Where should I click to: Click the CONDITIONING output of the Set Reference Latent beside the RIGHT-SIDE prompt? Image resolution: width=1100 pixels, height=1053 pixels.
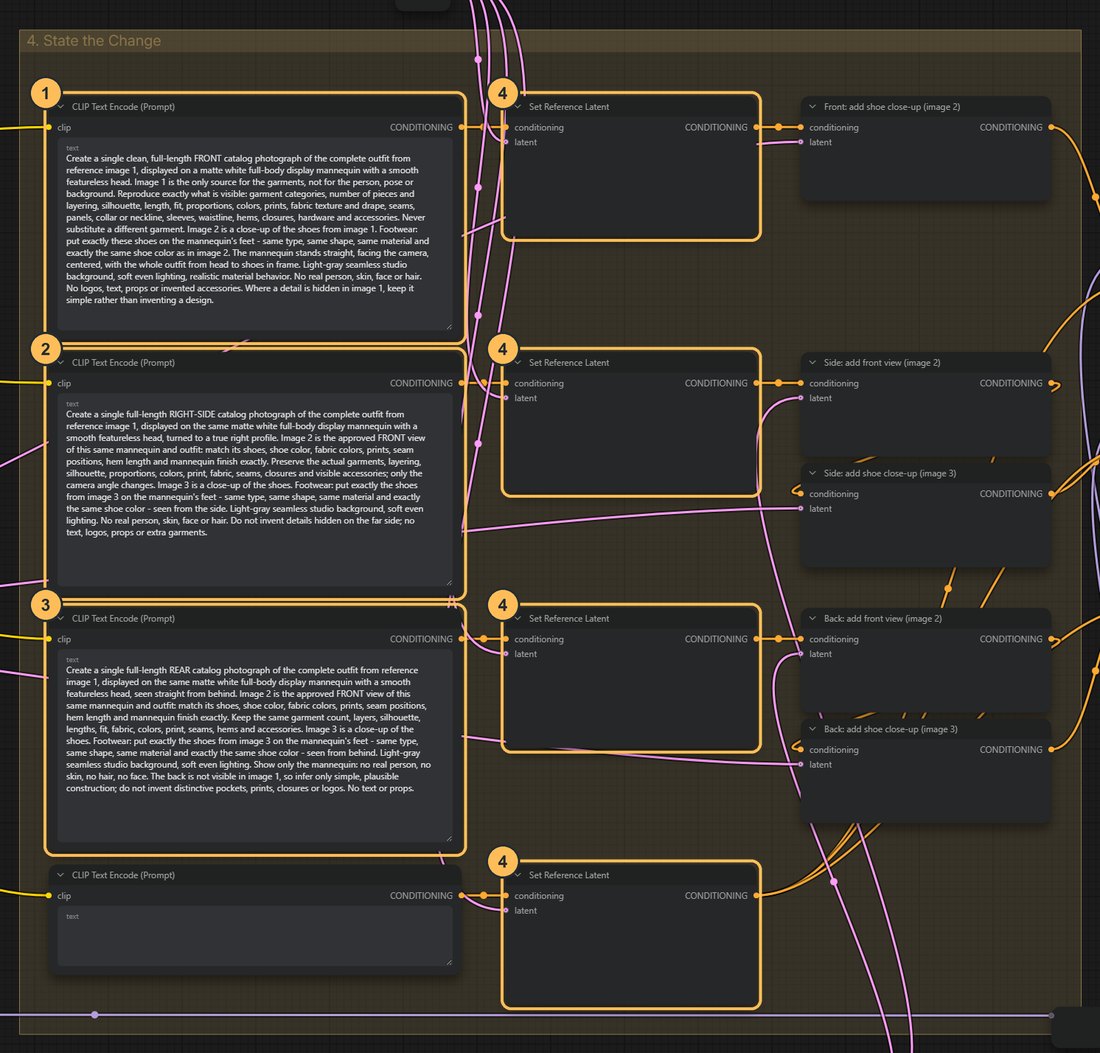[756, 383]
